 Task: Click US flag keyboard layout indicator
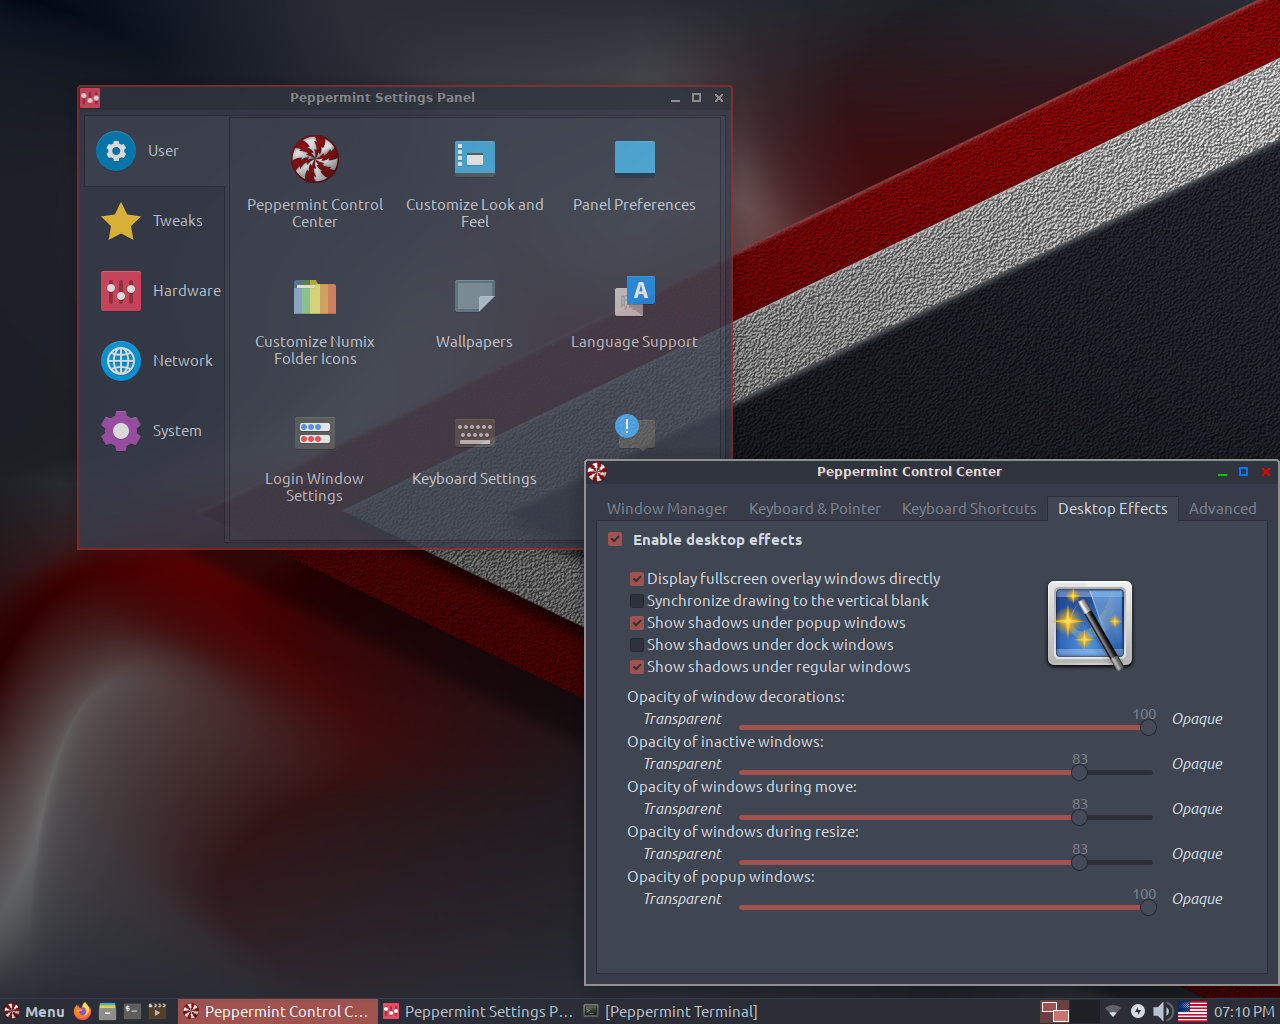click(1192, 1011)
